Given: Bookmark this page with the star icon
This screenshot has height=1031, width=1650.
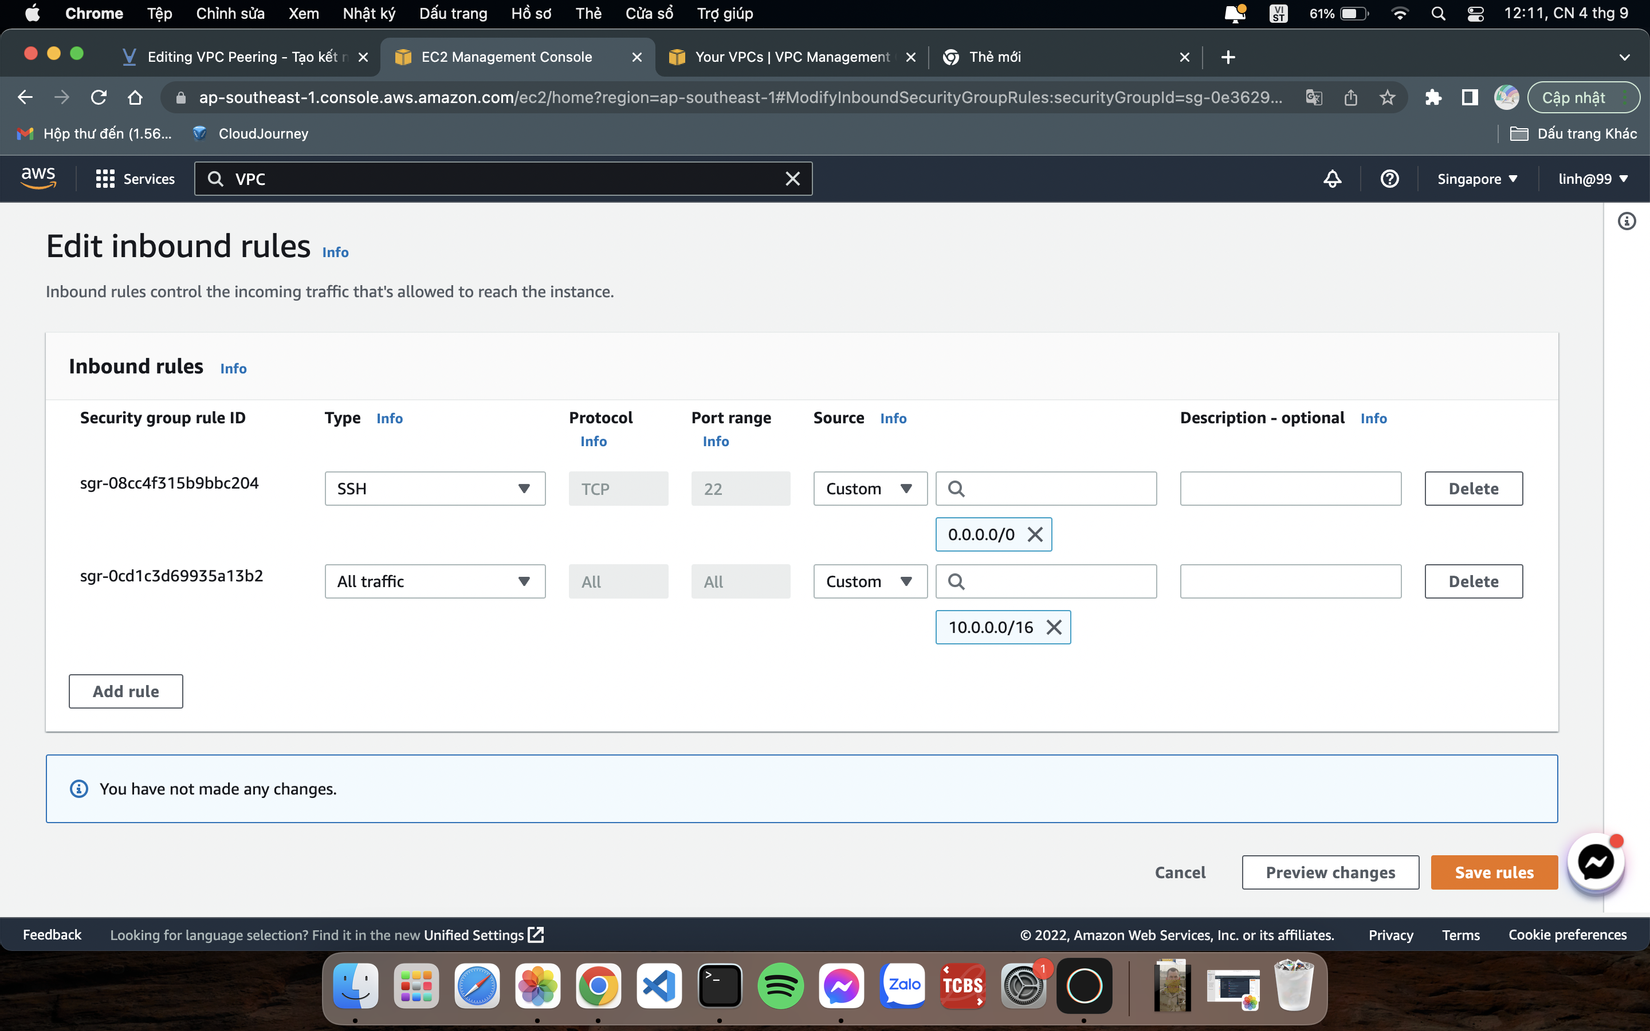Looking at the screenshot, I should 1387,97.
